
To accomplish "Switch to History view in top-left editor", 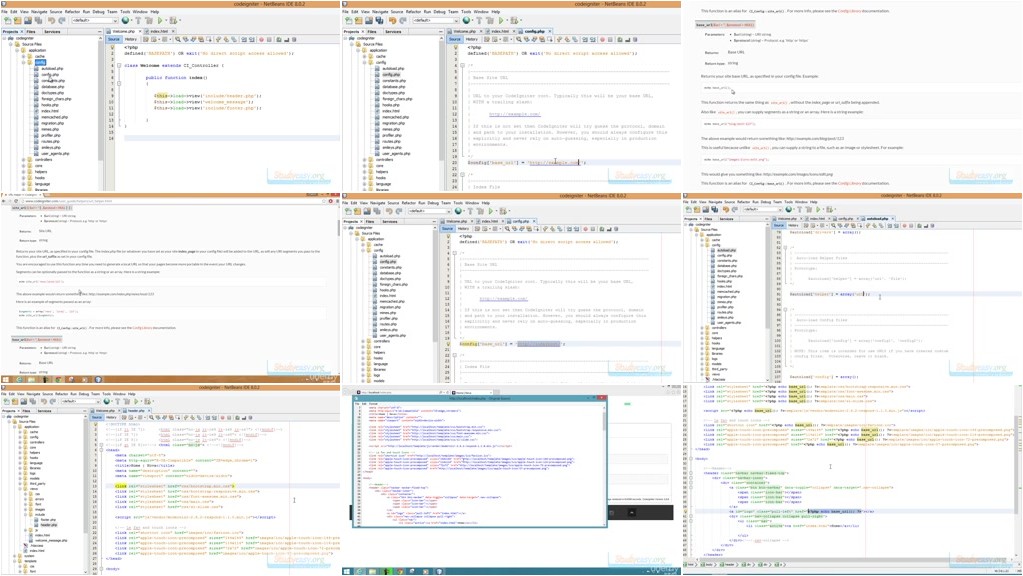I will [130, 39].
